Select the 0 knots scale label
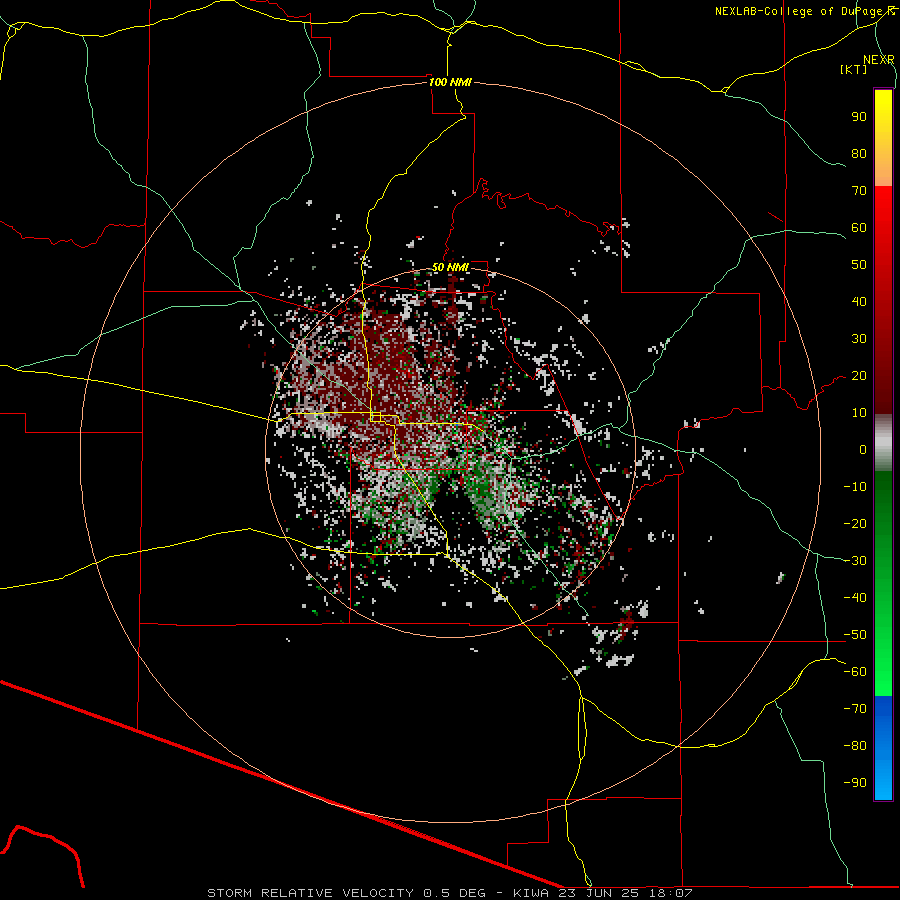Viewport: 900px width, 900px height. (x=863, y=449)
